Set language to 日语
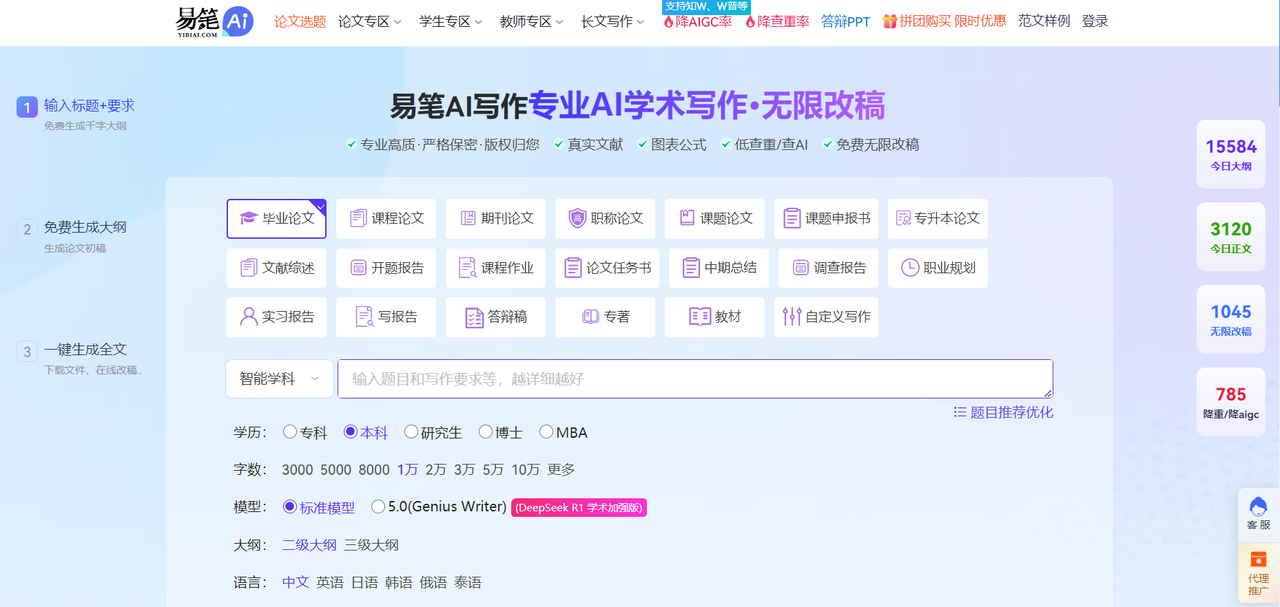 click(364, 582)
